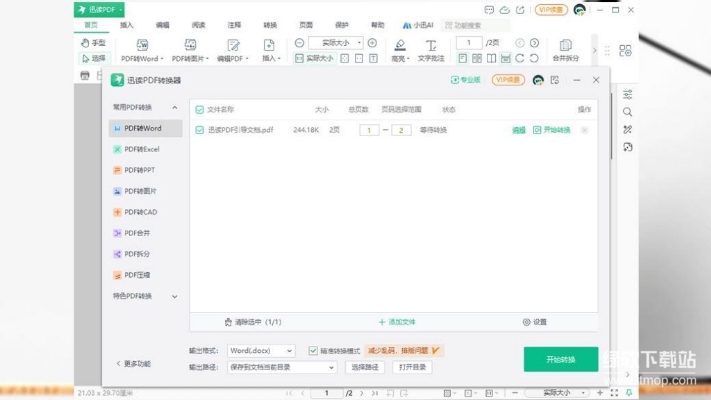This screenshot has height=400, width=711.
Task: Click the 实际大小 fit button in ribbon
Action: 314,58
